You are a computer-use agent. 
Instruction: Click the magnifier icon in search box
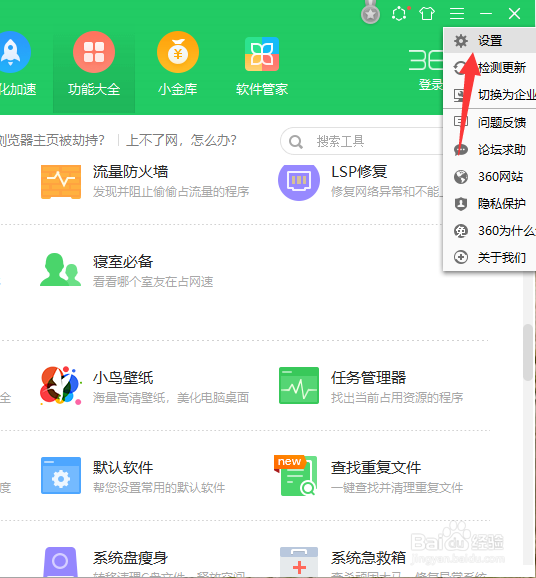[x=296, y=142]
